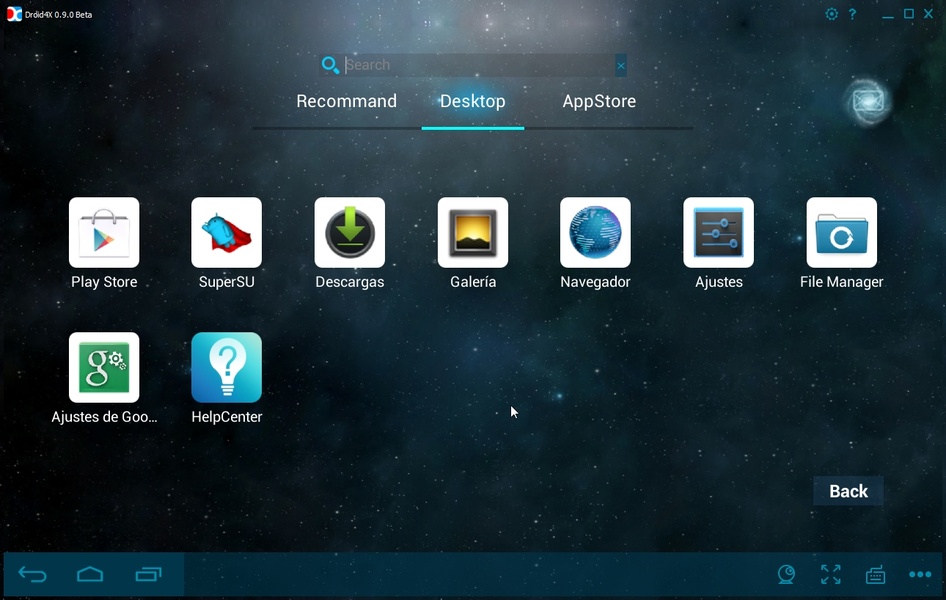The image size is (946, 600).
Task: Select the Desktop tab
Action: coord(472,101)
